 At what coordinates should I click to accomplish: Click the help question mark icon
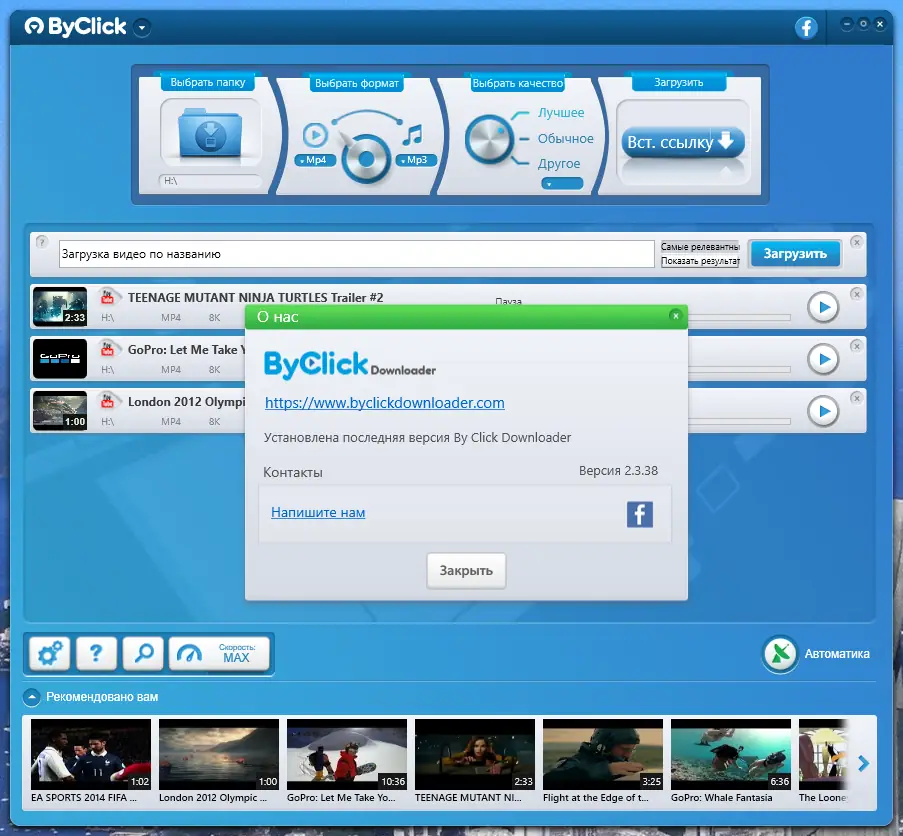pos(96,653)
